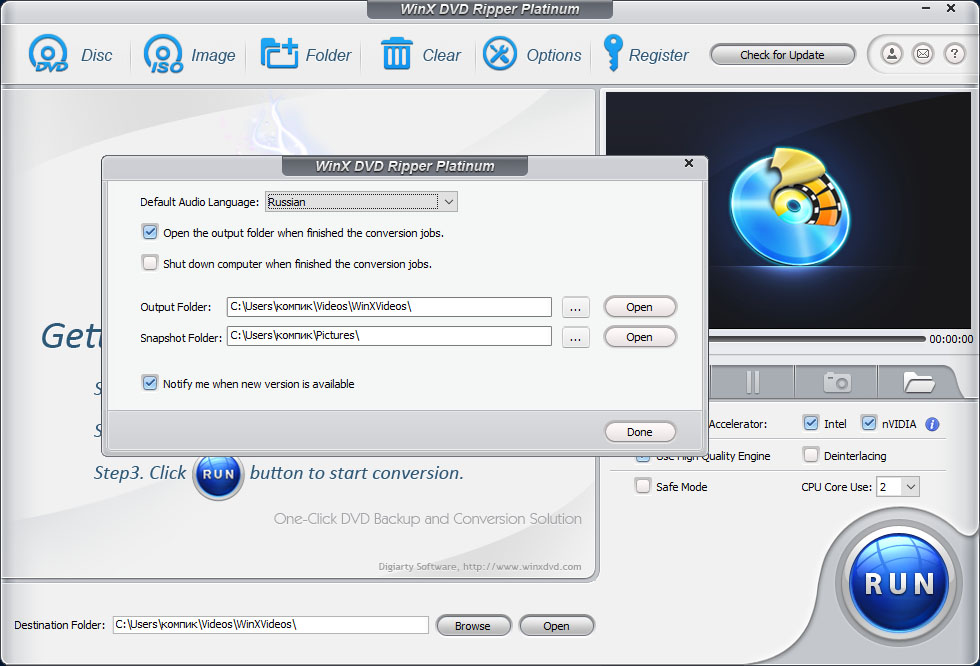The width and height of the screenshot is (980, 666).
Task: Click the Disc toolbar label
Action: tap(97, 55)
